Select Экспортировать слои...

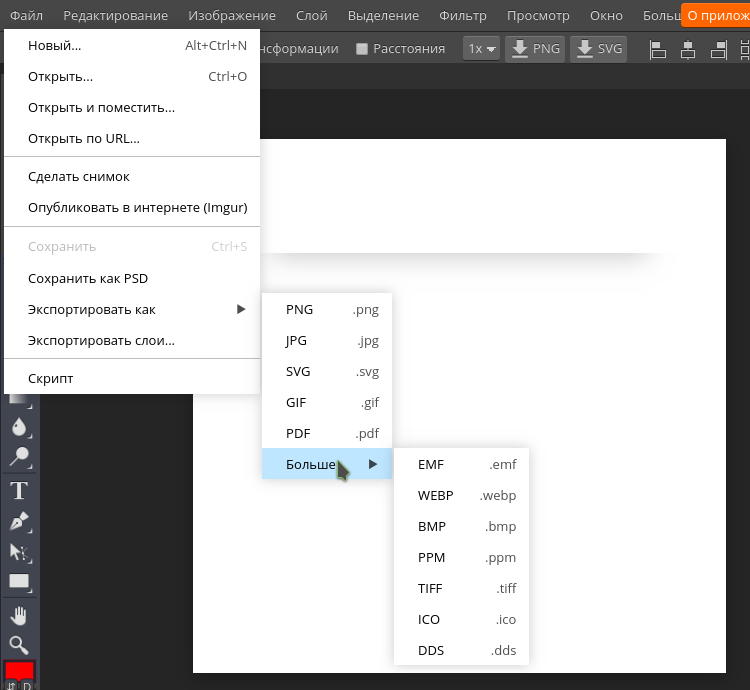[132, 340]
